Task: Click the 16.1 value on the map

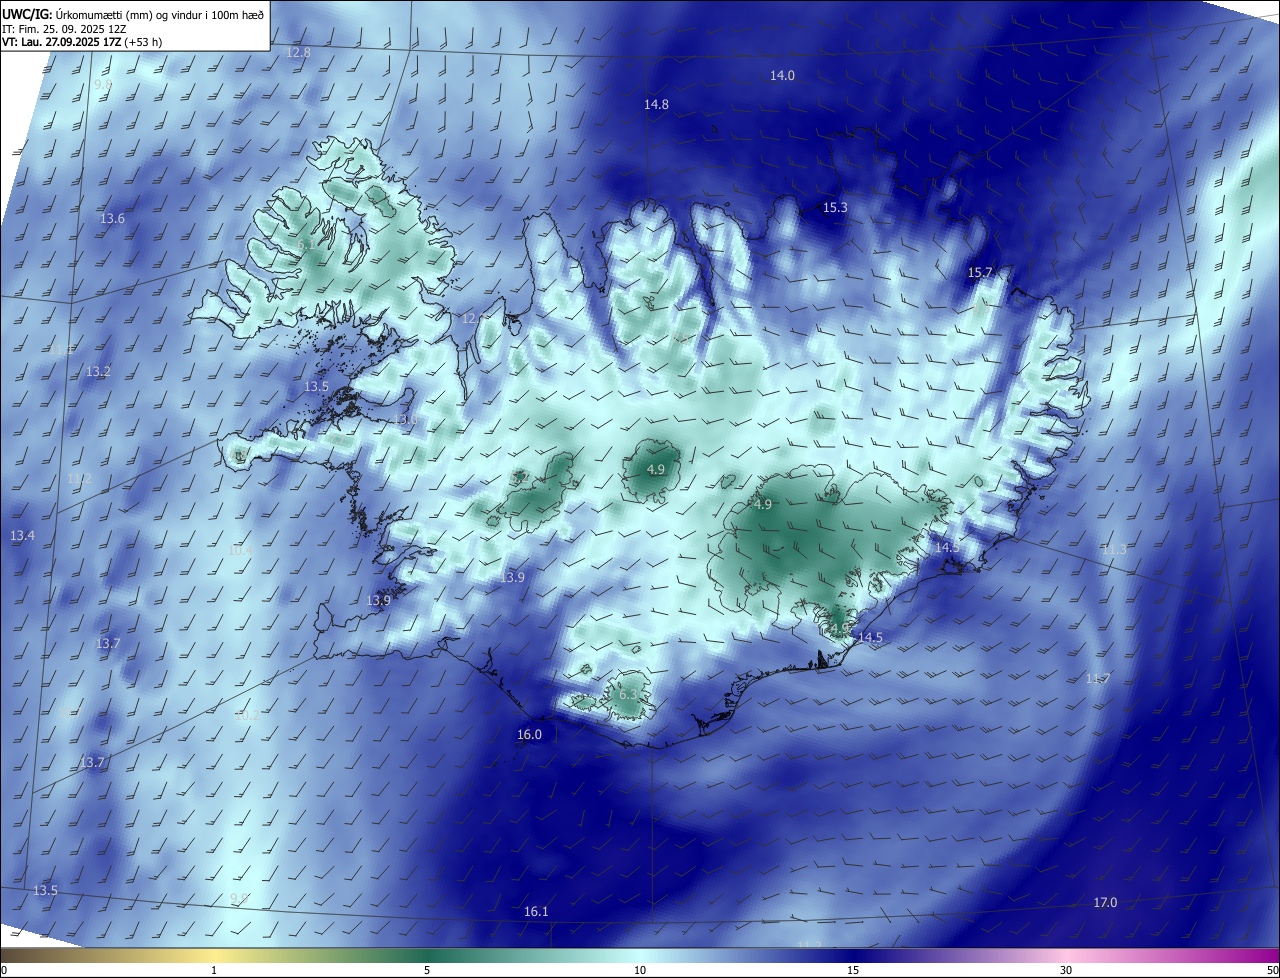Action: (x=536, y=911)
